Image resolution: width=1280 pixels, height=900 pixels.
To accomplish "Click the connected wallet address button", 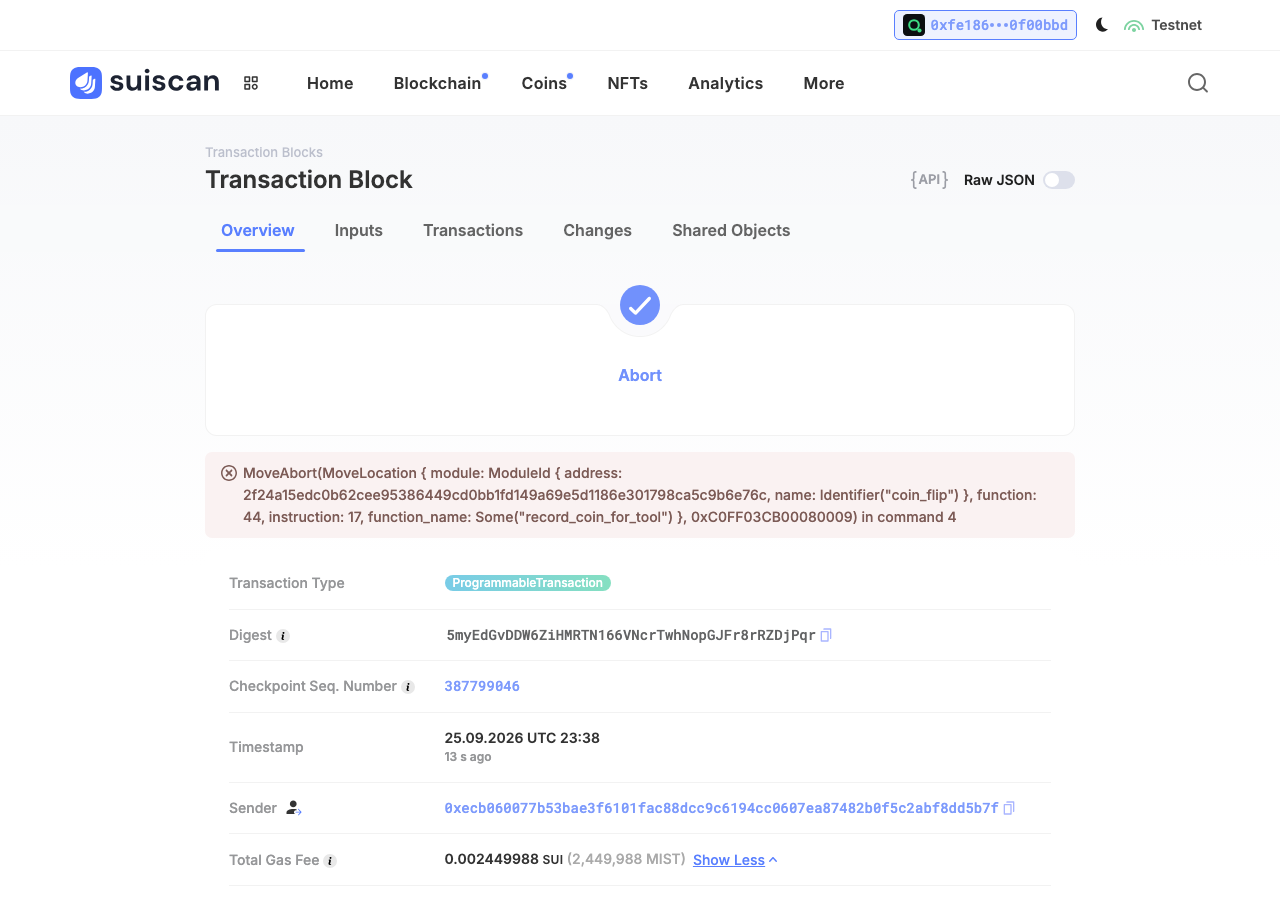I will pyautogui.click(x=985, y=25).
